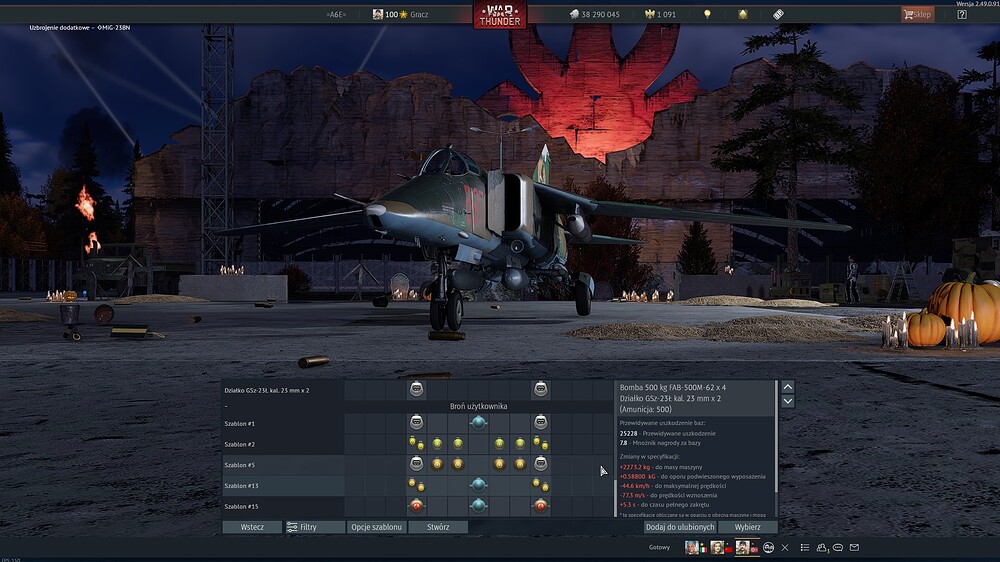
Task: Click the Silver Lions balance 38 290 045
Action: click(x=594, y=15)
